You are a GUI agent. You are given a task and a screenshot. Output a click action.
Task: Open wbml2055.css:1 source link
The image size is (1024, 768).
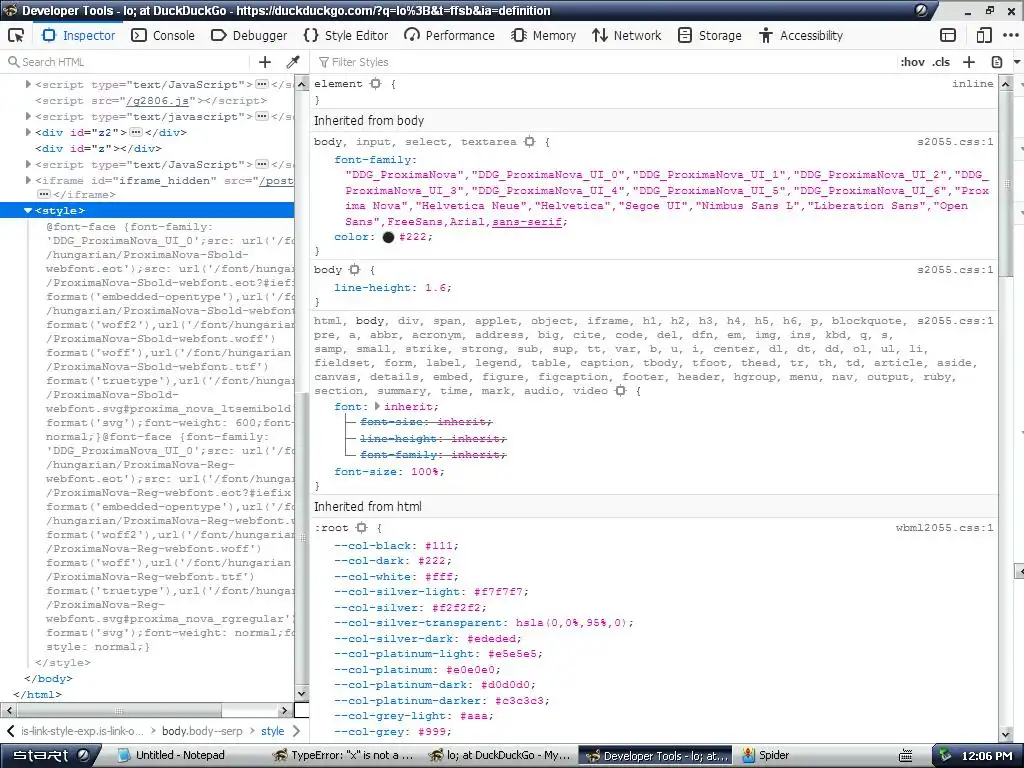944,528
